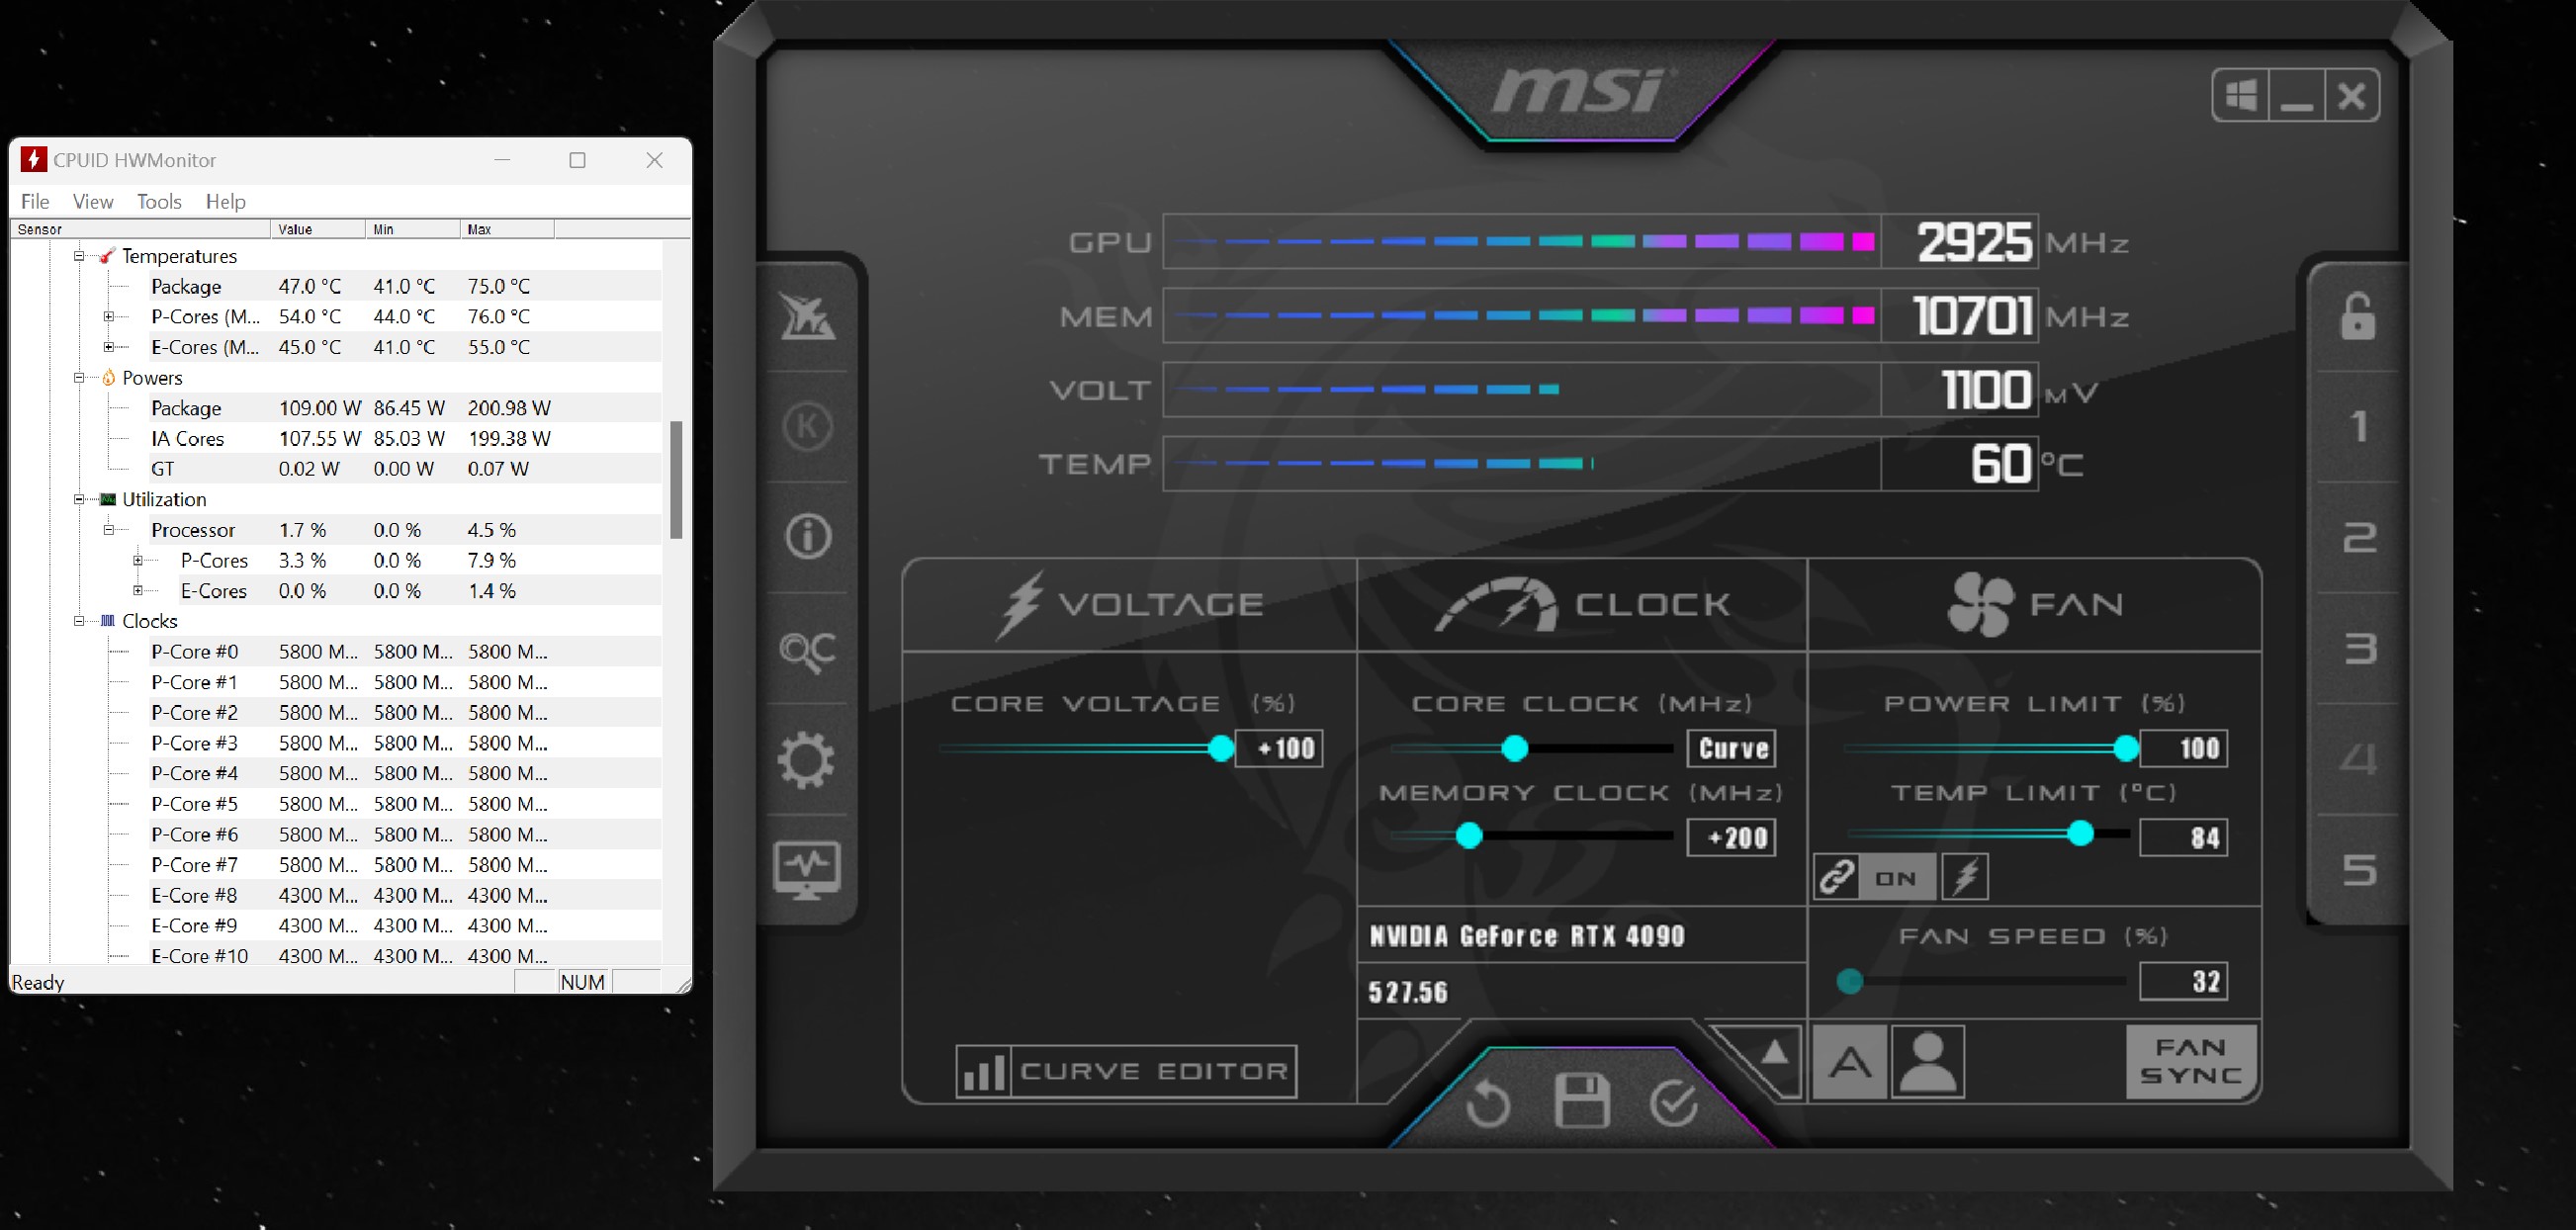Collapse the Powers tree node
The image size is (2576, 1230).
(79, 378)
